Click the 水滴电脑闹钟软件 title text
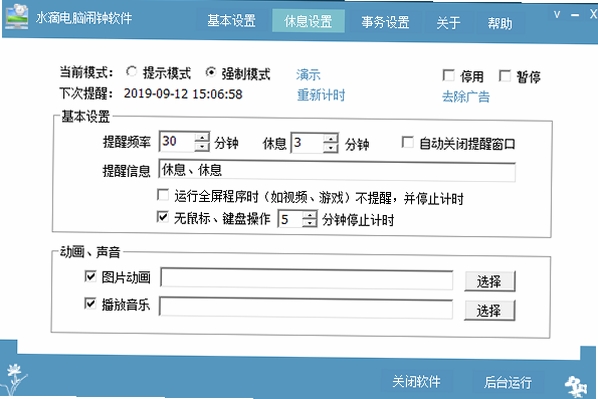The height and width of the screenshot is (399, 598). point(84,18)
